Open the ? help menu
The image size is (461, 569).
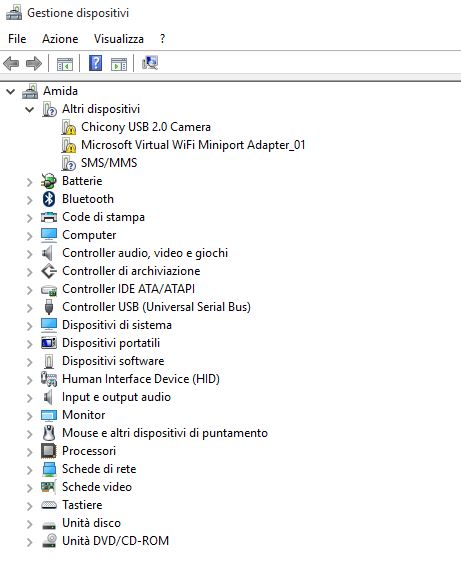tap(162, 38)
